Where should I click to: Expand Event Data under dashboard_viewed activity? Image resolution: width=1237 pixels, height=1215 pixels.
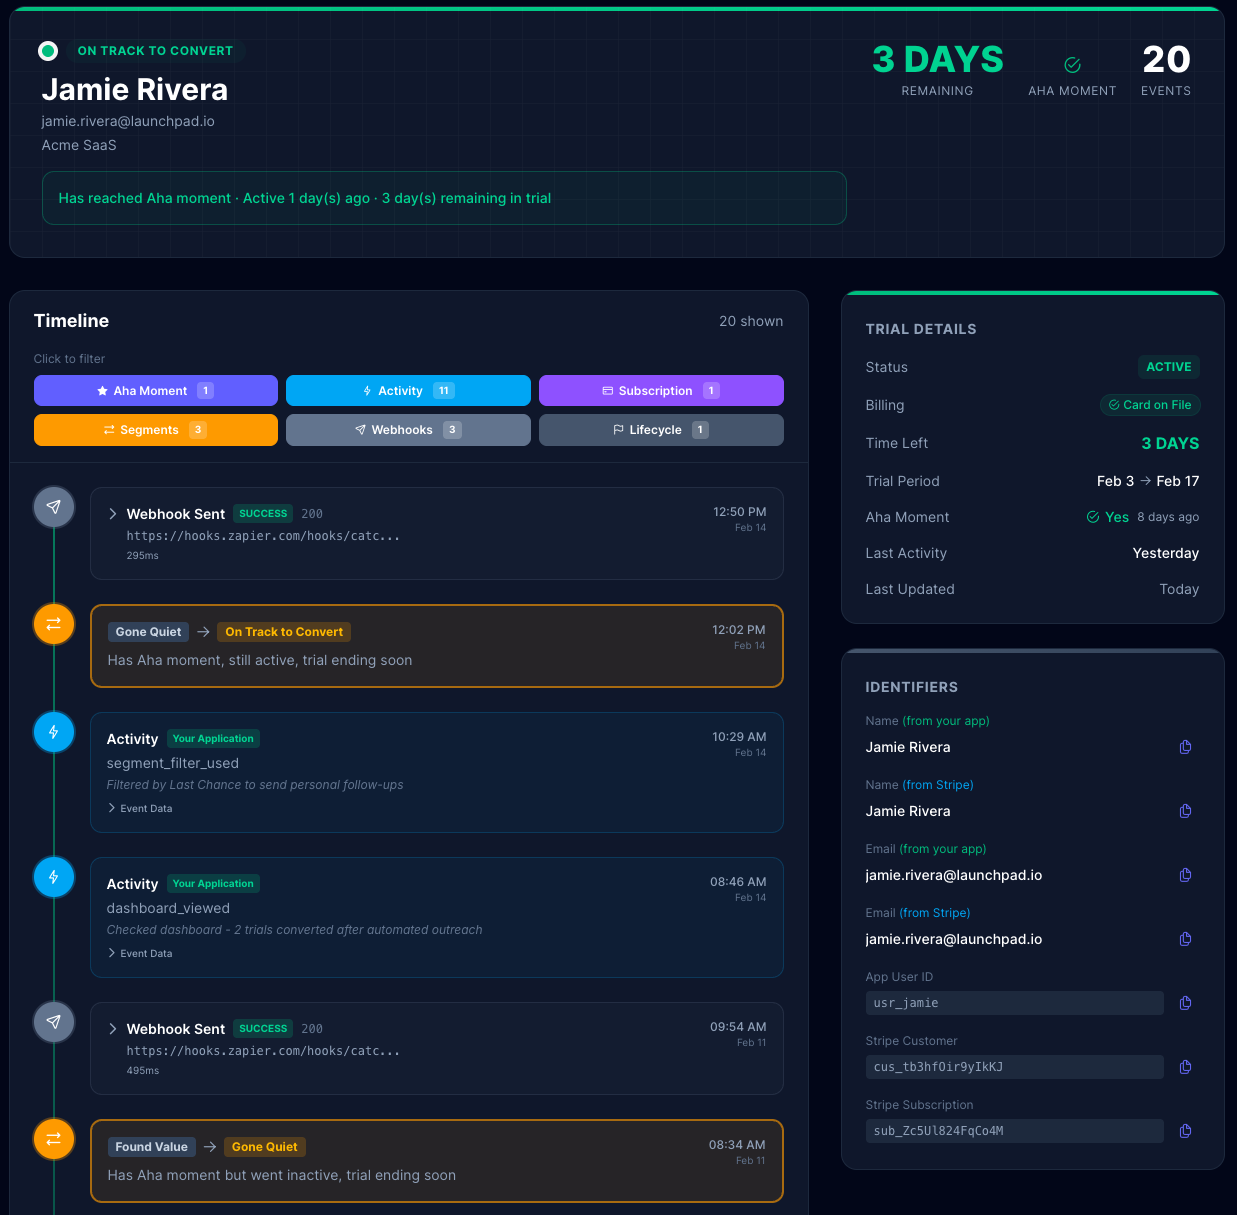[140, 953]
